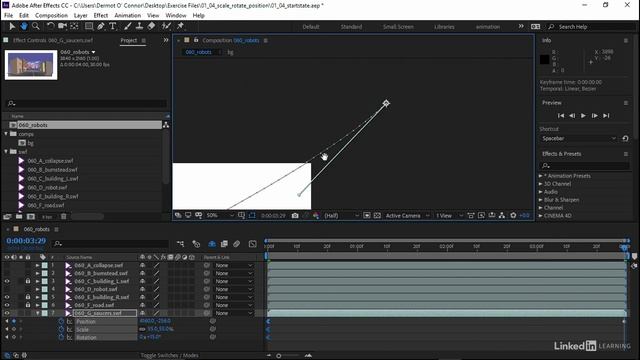Screen dimensions: 640x360
Task: Toggle the Scale property stopwatch
Action: [x=61, y=329]
